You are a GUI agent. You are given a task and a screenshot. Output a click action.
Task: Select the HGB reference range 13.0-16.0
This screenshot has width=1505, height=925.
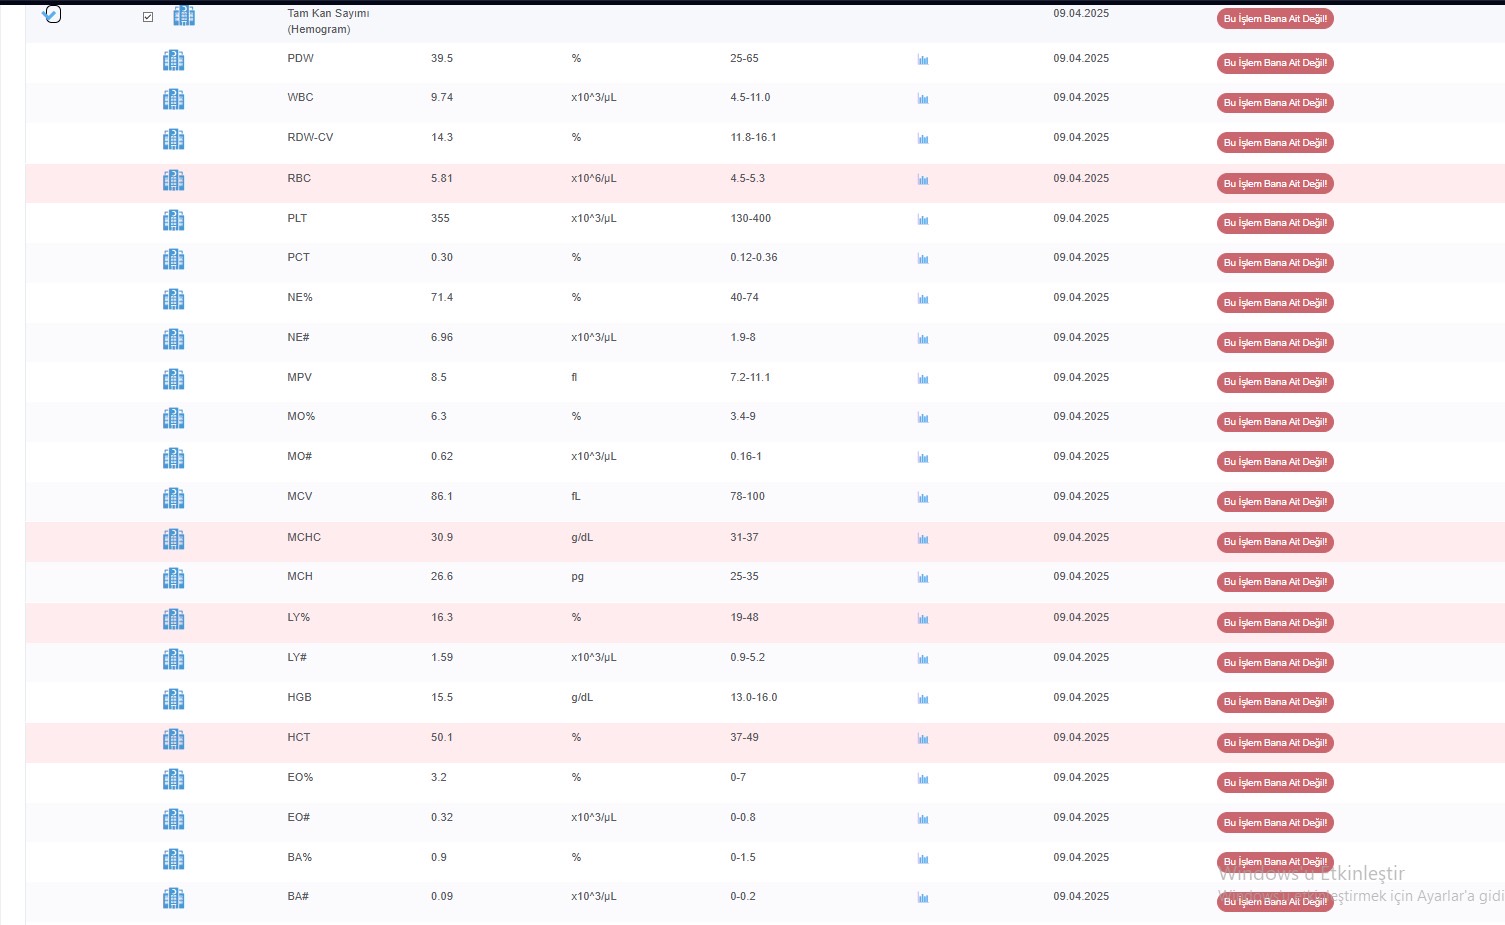click(x=754, y=697)
